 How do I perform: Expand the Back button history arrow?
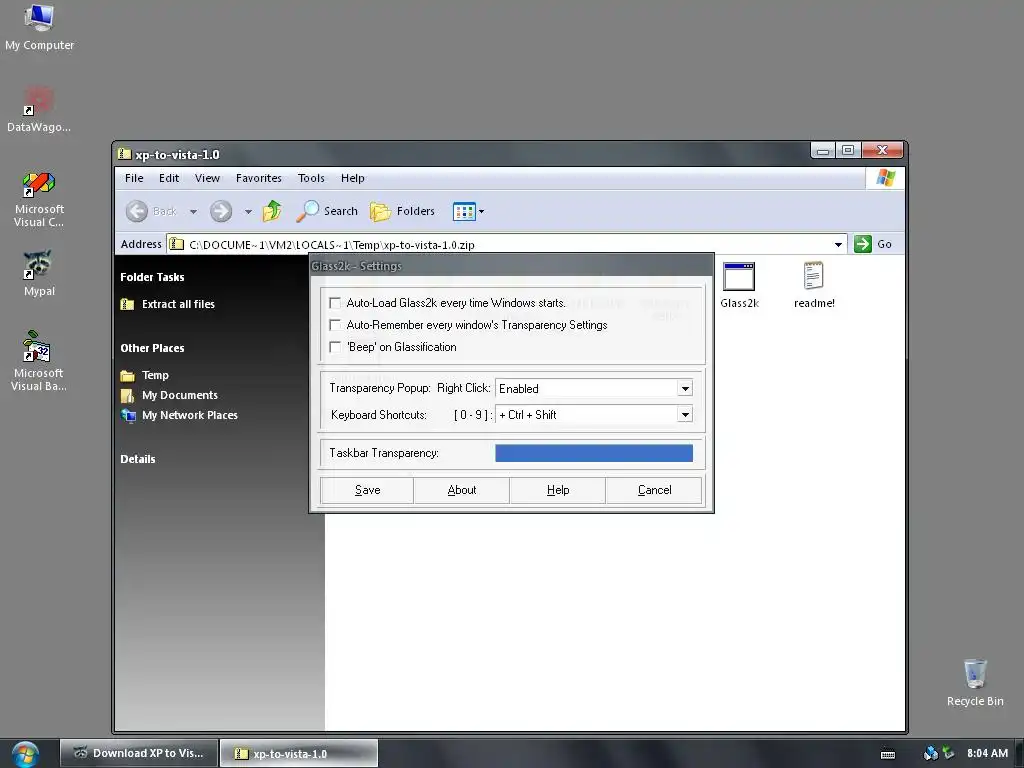193,212
